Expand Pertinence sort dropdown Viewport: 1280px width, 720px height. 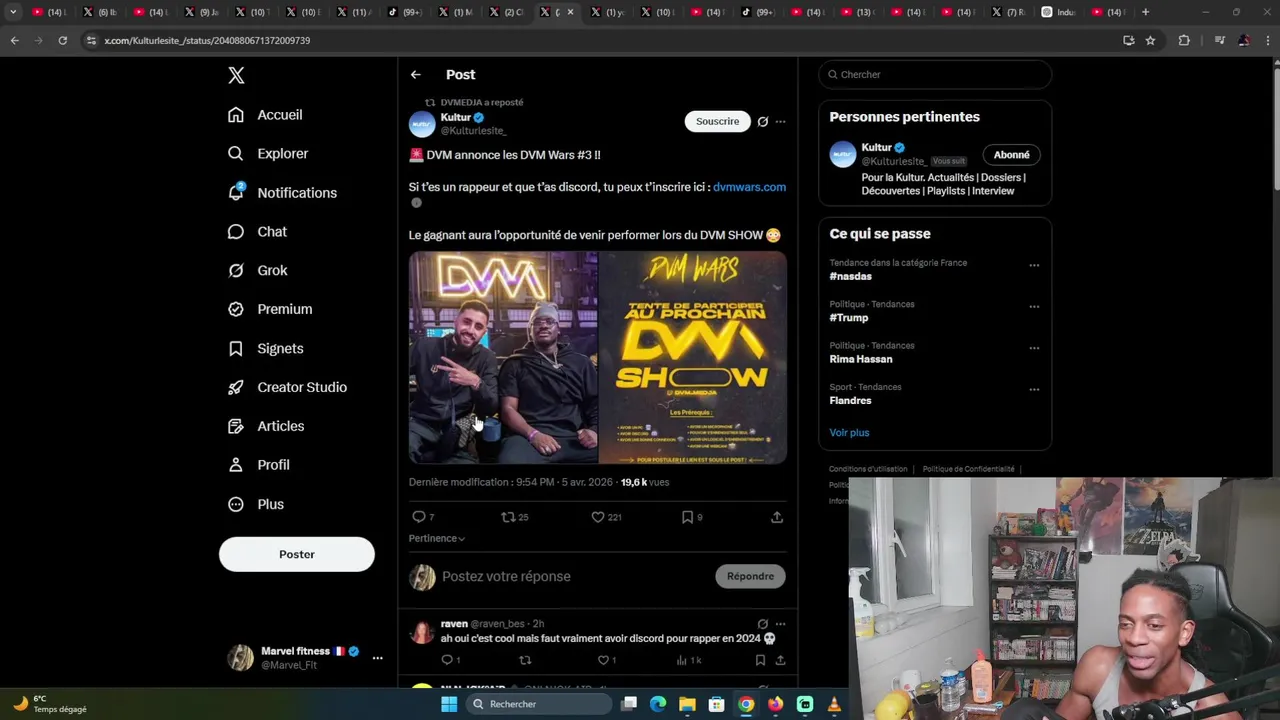point(437,538)
